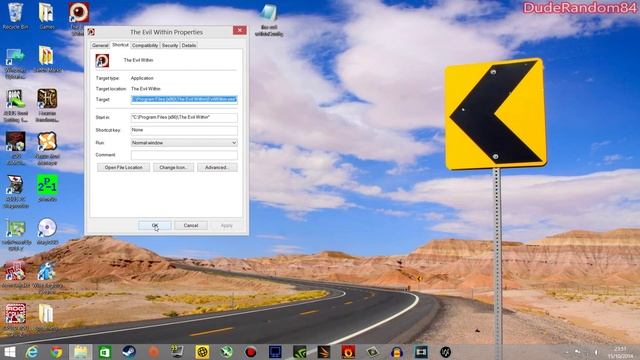Click the taskbar clock and date
The image size is (640, 360).
620,352
